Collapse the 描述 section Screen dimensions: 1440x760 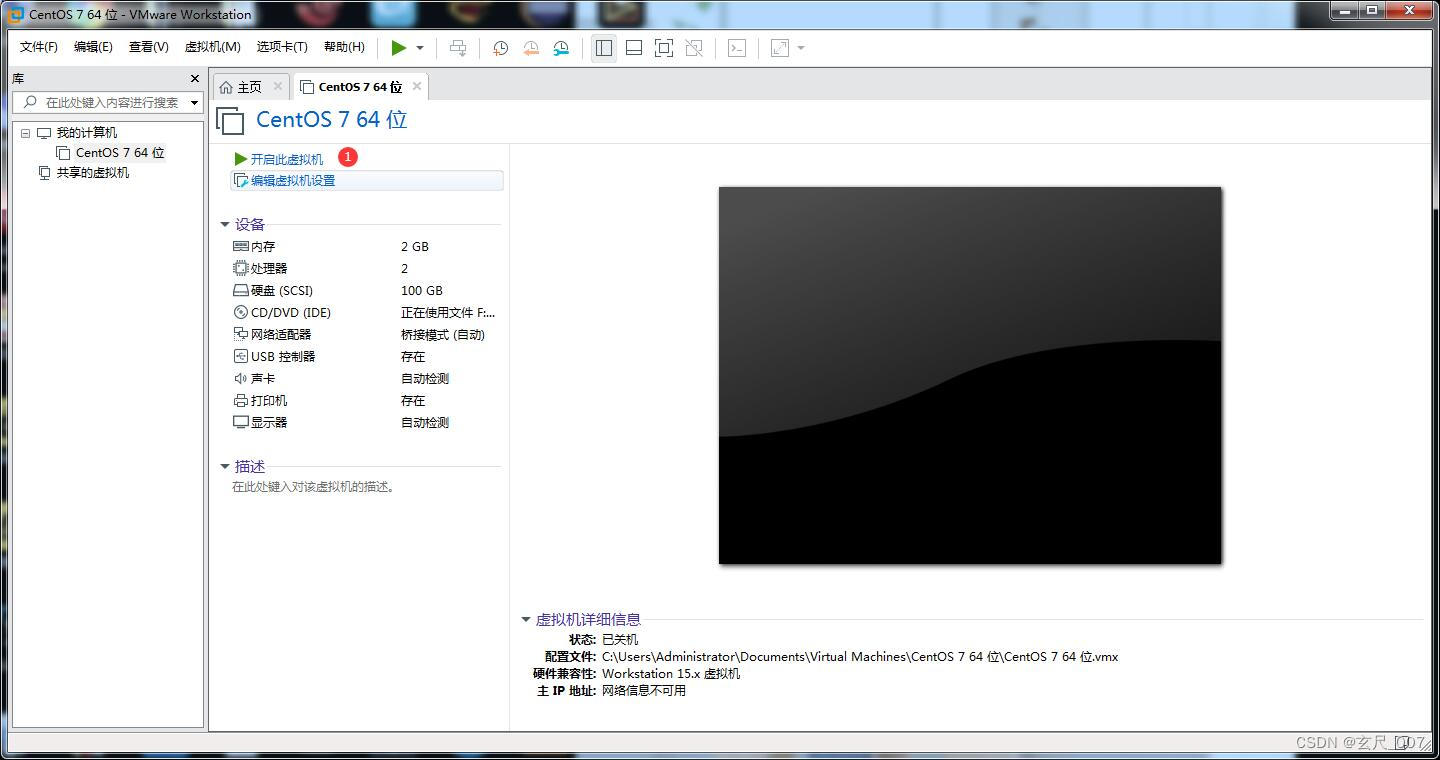[225, 467]
